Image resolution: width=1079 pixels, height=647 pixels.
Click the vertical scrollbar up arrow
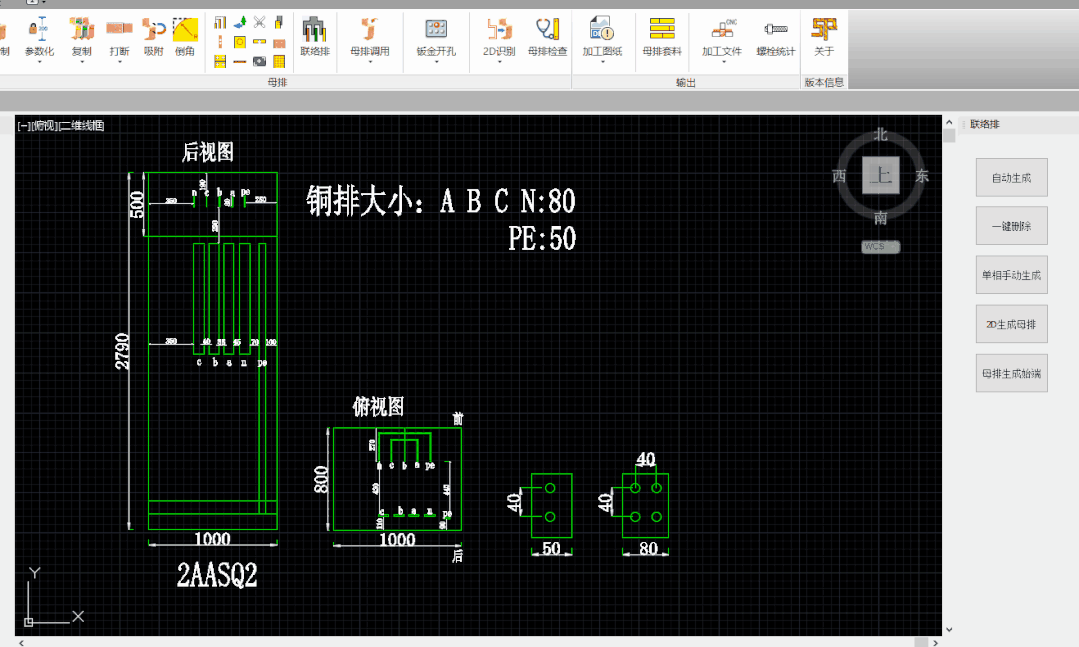(949, 123)
